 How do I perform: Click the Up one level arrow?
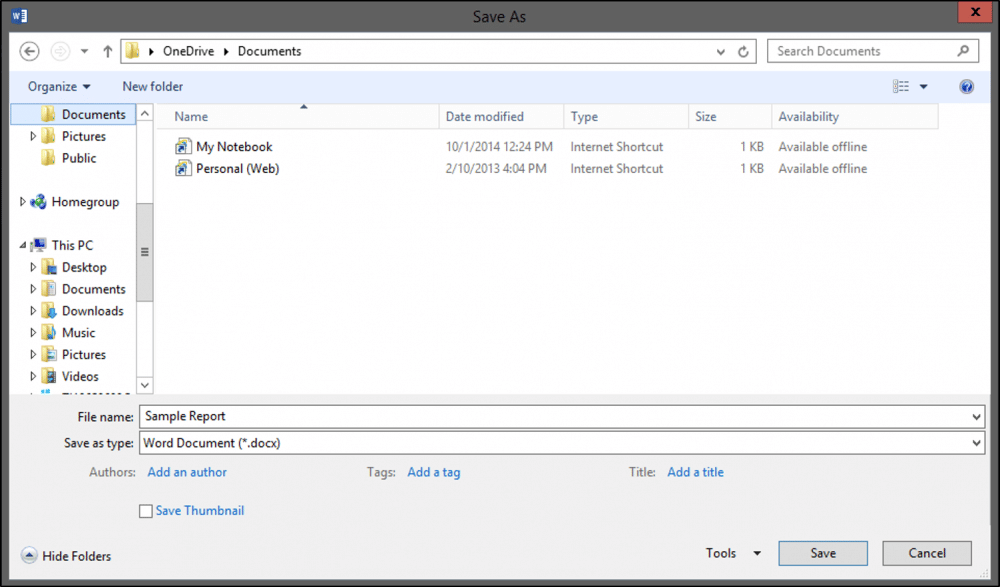click(x=108, y=51)
